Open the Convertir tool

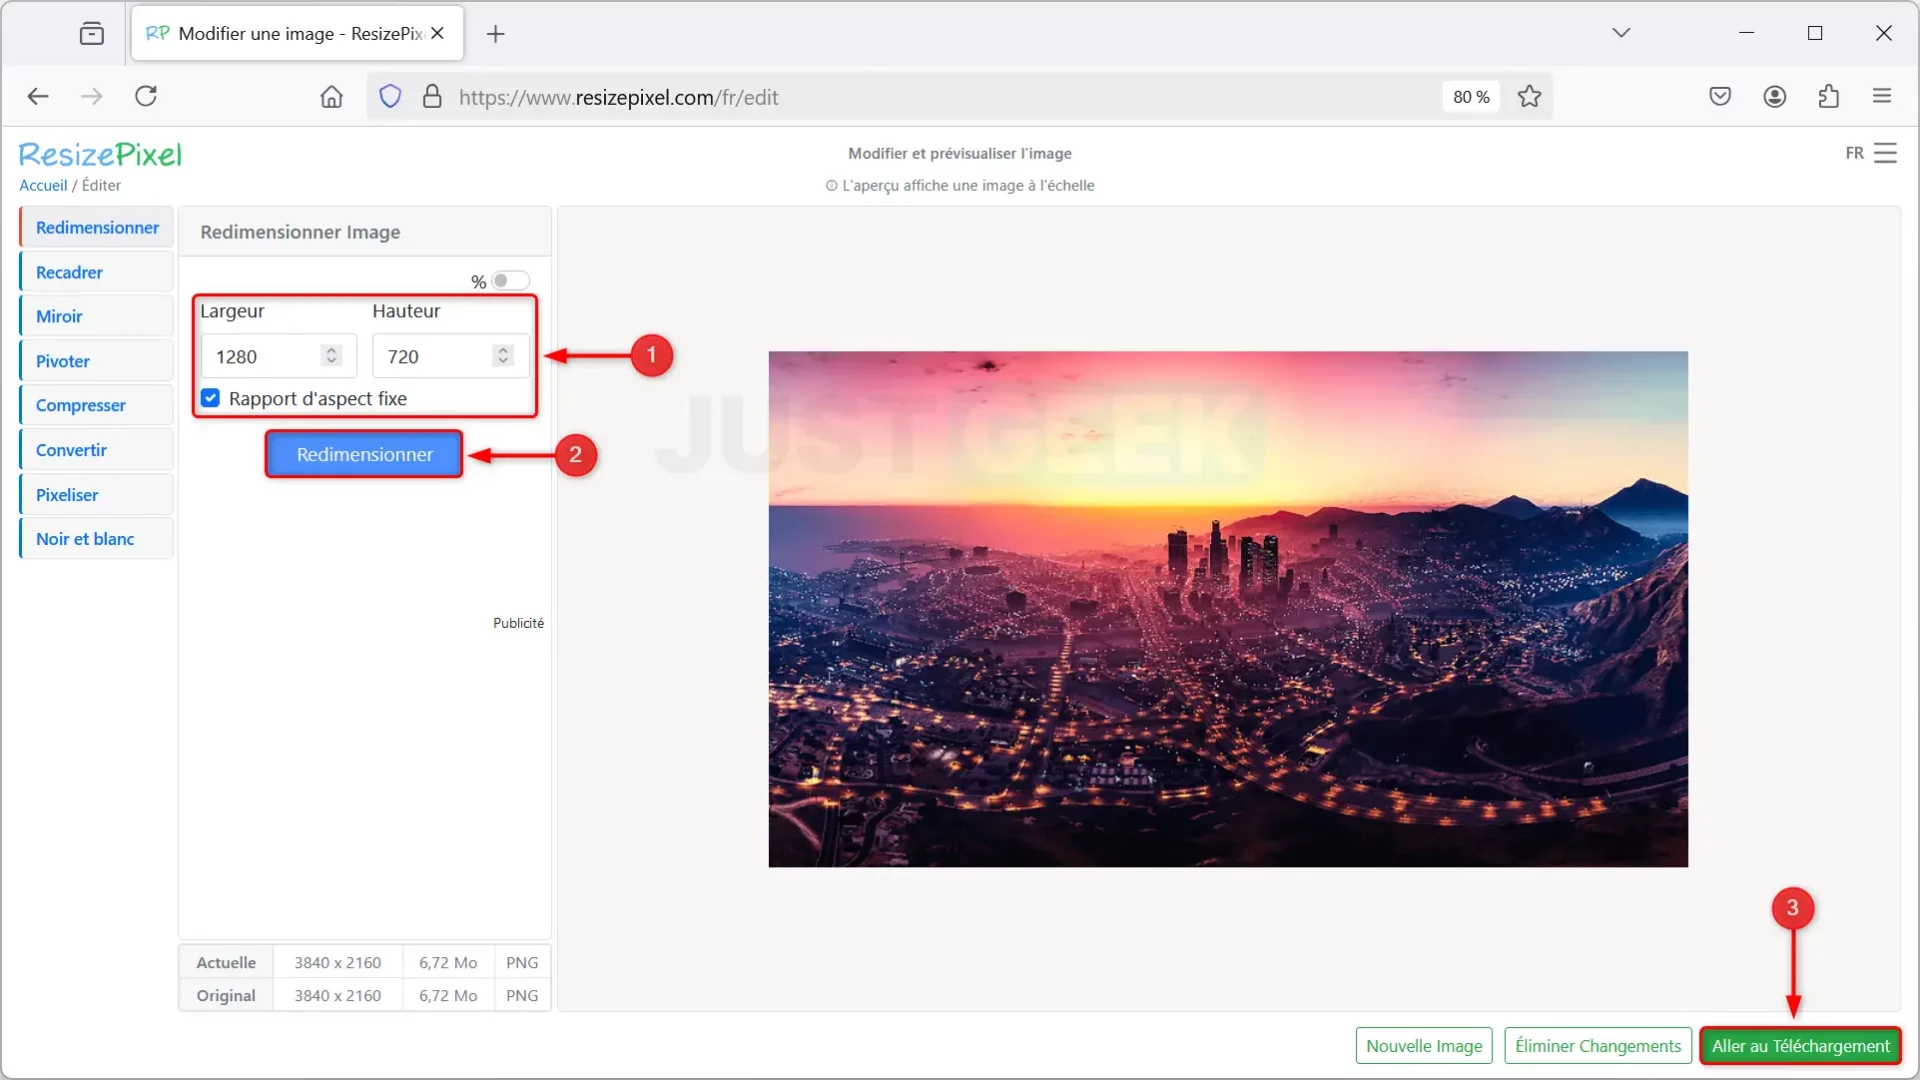(97, 450)
